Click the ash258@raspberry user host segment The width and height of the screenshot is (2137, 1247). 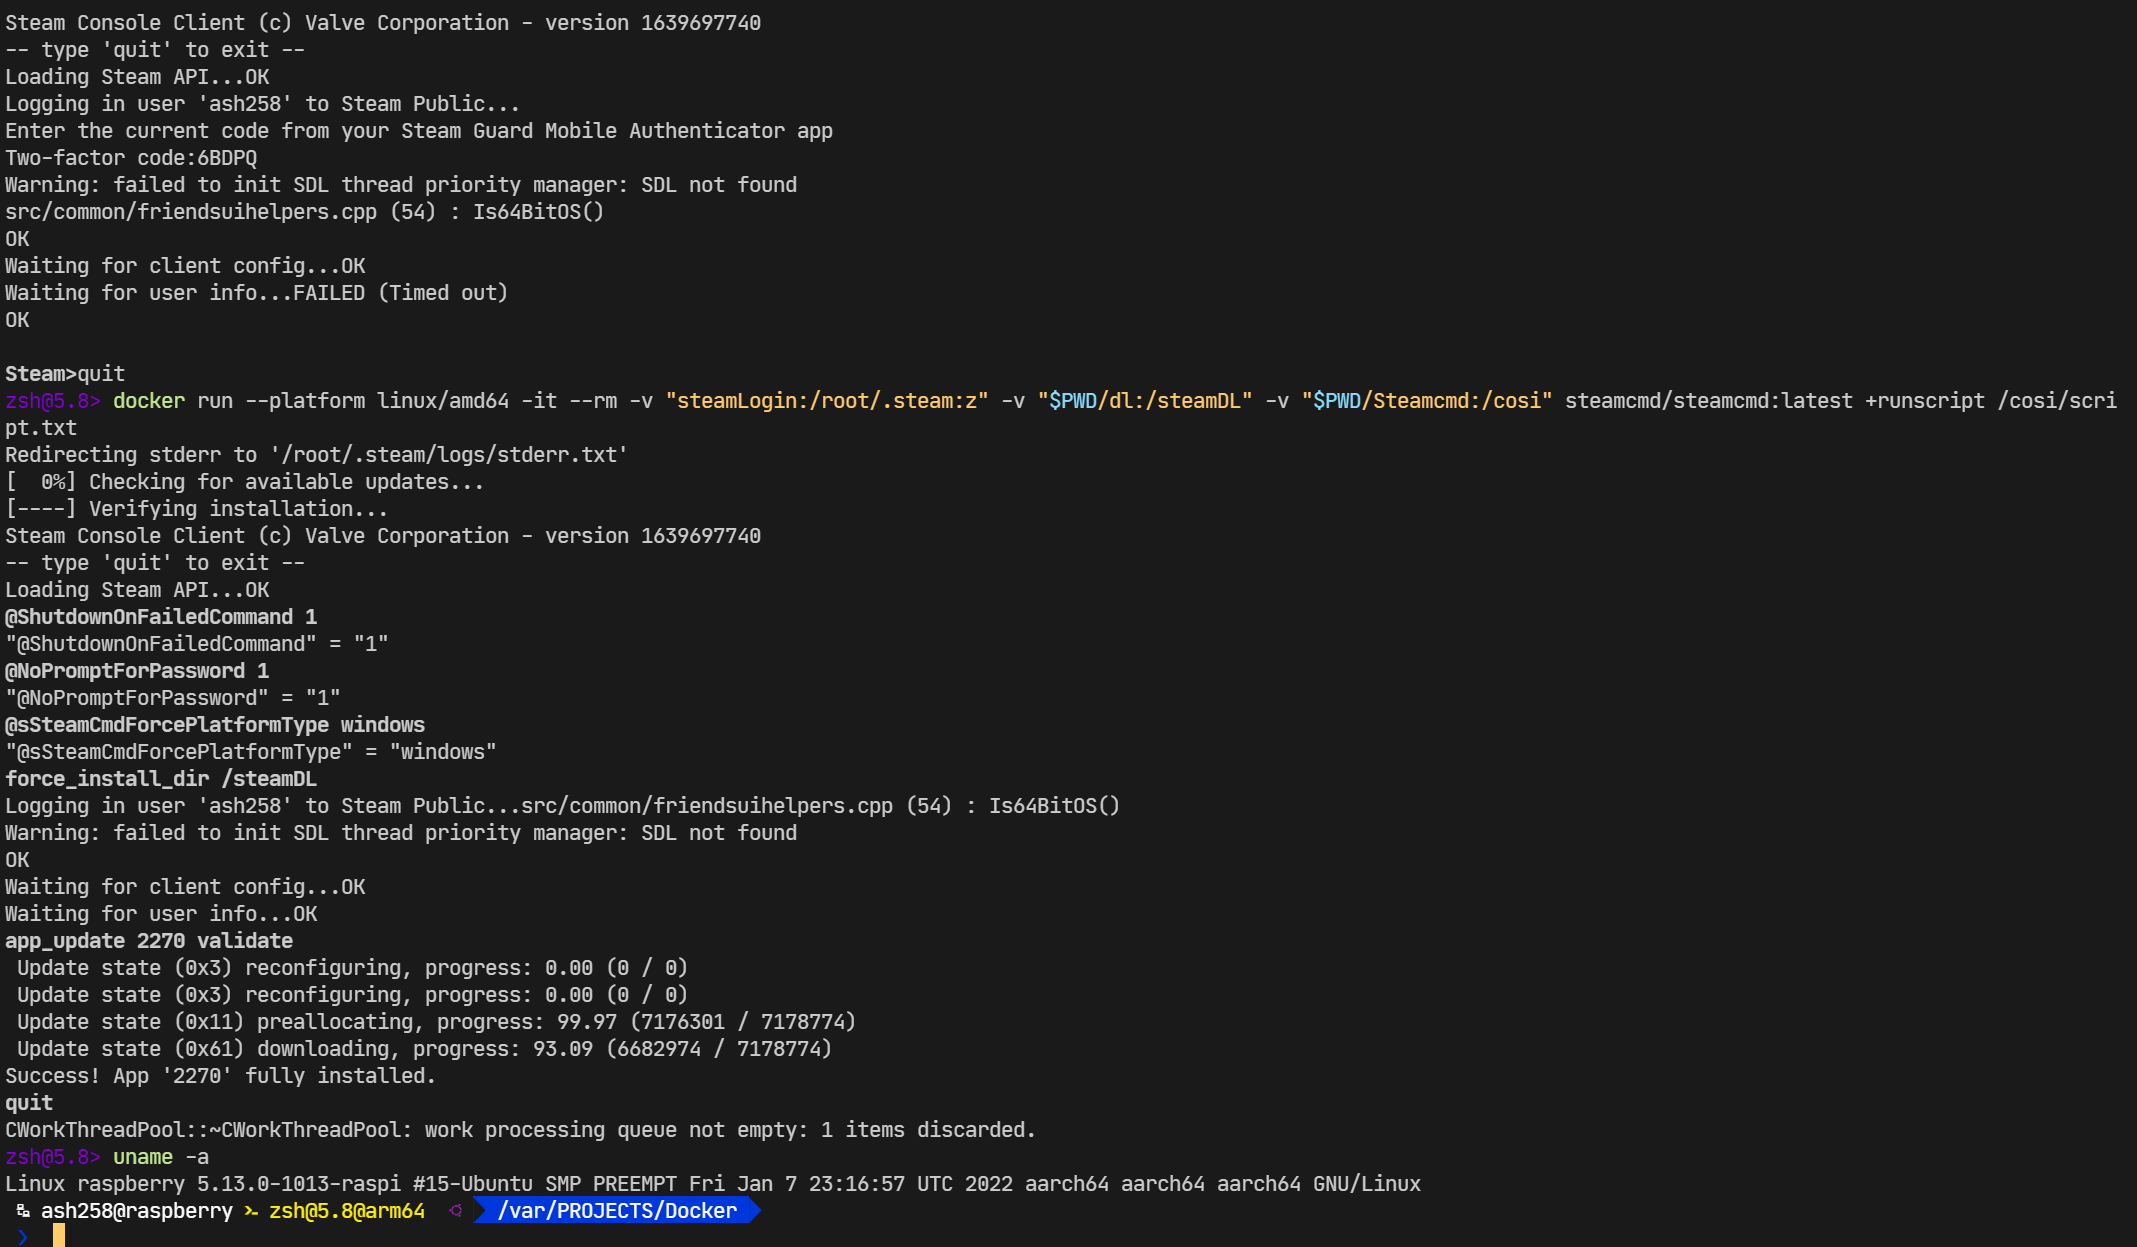pyautogui.click(x=136, y=1211)
